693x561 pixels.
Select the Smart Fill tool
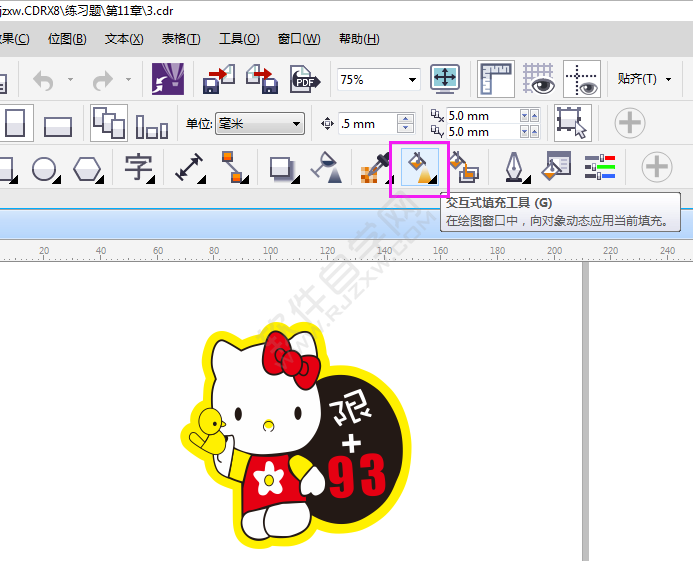[x=462, y=167]
